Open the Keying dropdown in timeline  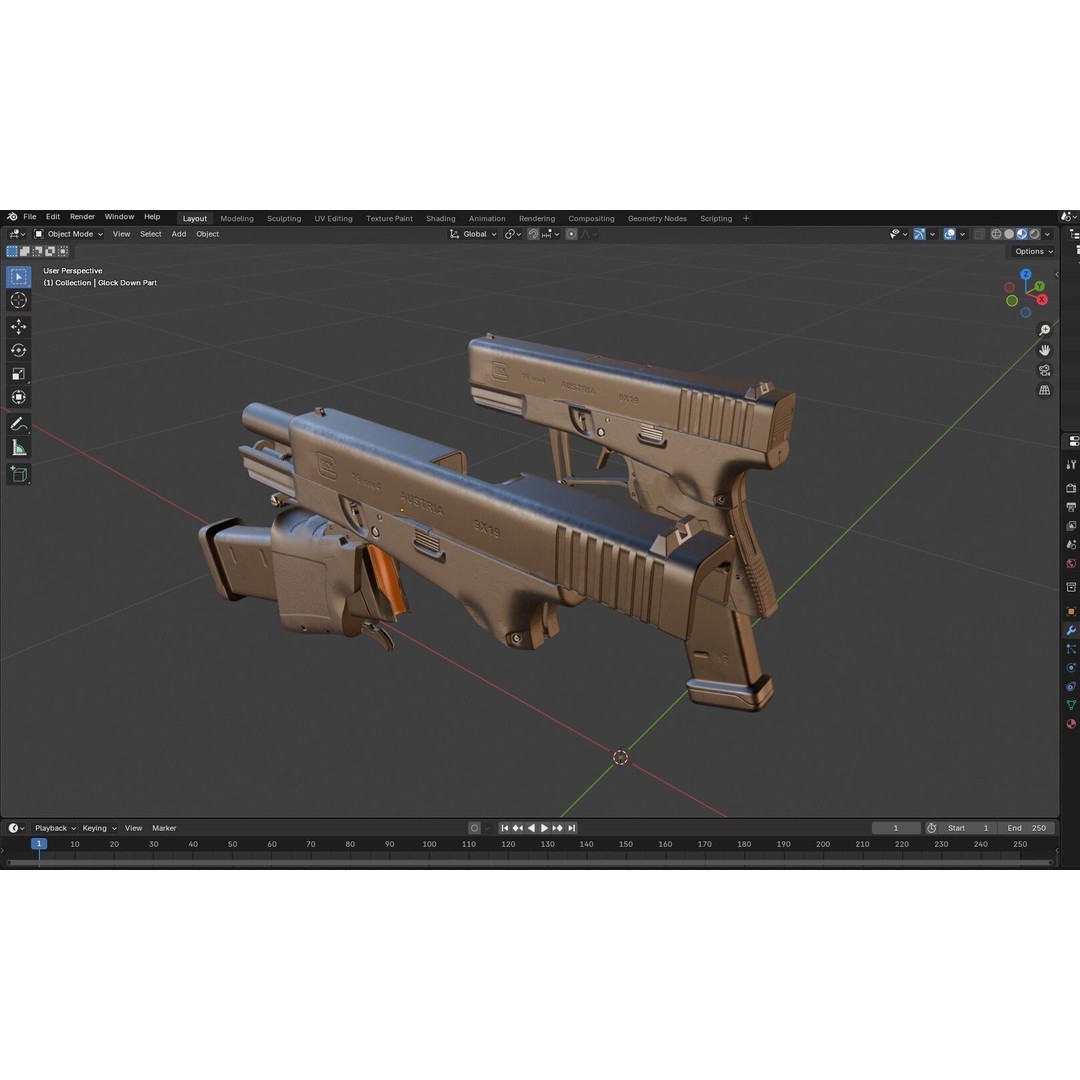(99, 828)
